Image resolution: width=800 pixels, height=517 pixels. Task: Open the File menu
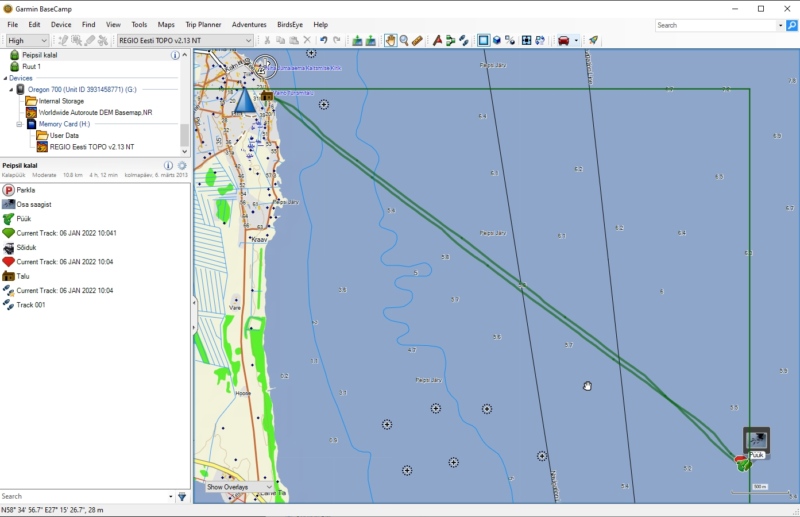click(13, 24)
